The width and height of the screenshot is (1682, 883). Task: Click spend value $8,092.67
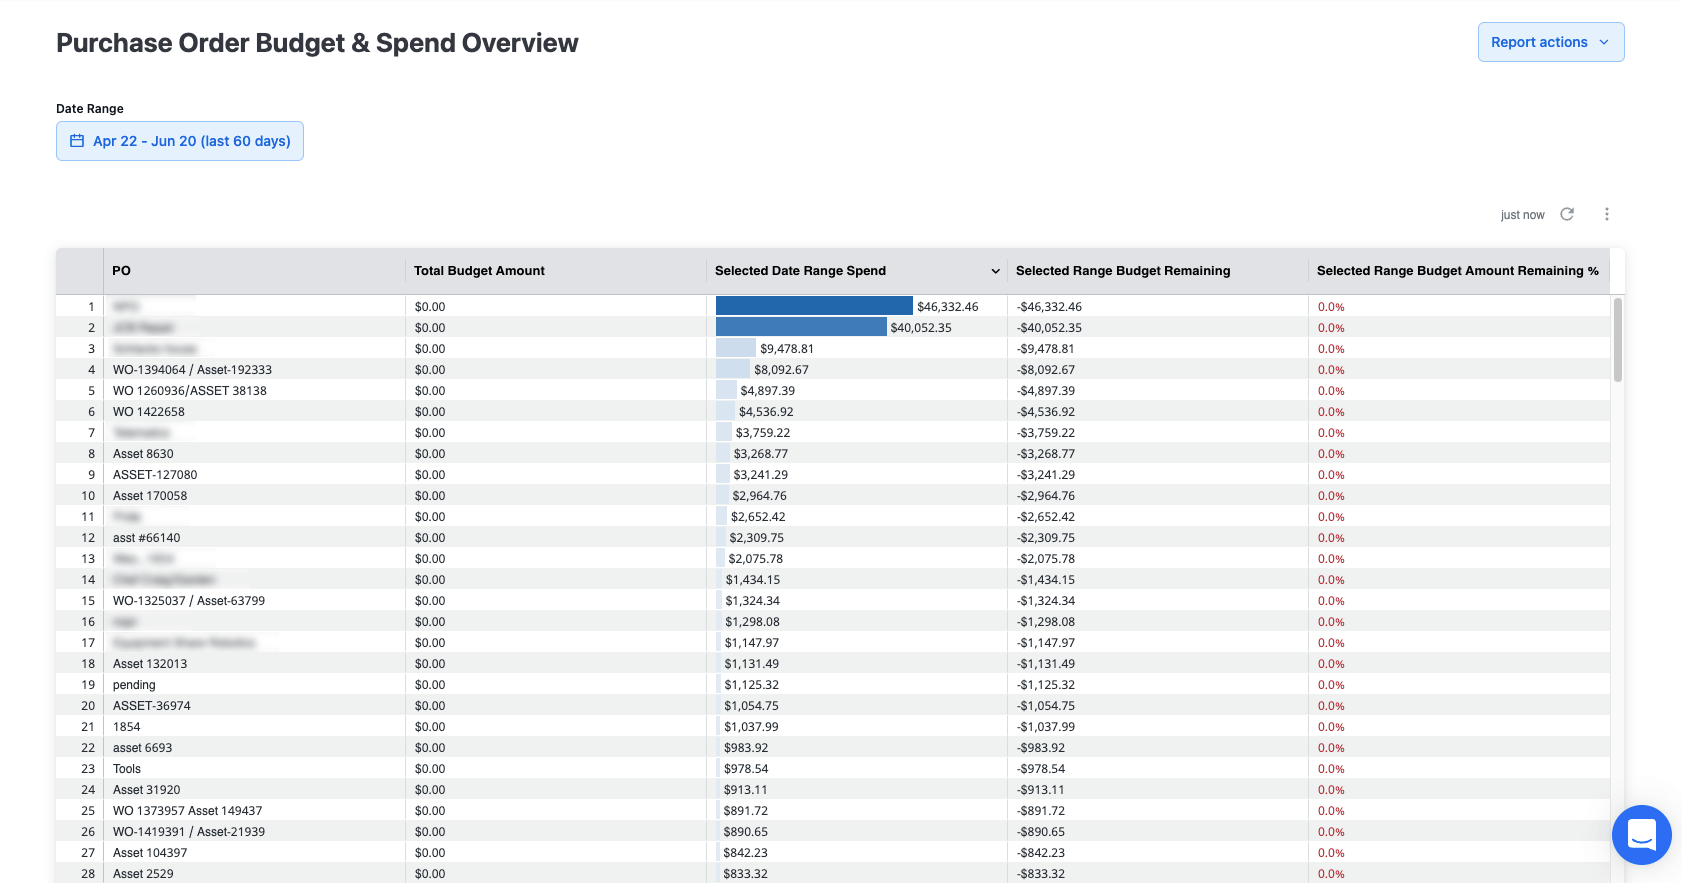tap(781, 370)
